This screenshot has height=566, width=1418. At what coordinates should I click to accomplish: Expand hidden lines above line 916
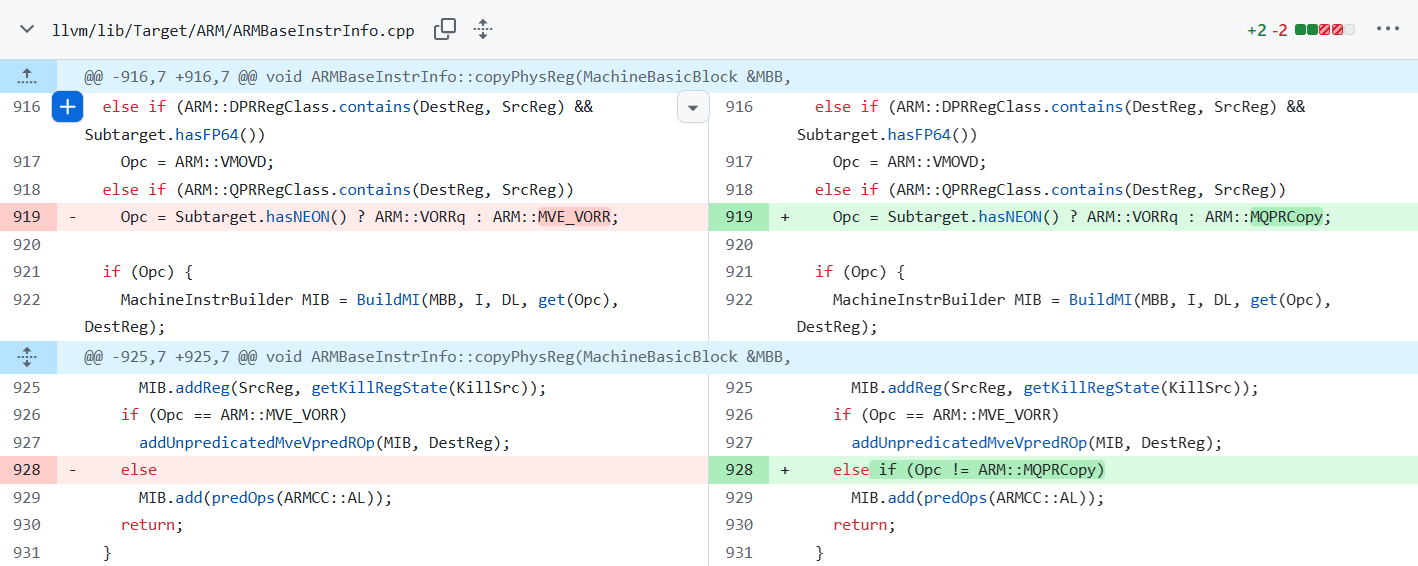click(x=27, y=76)
